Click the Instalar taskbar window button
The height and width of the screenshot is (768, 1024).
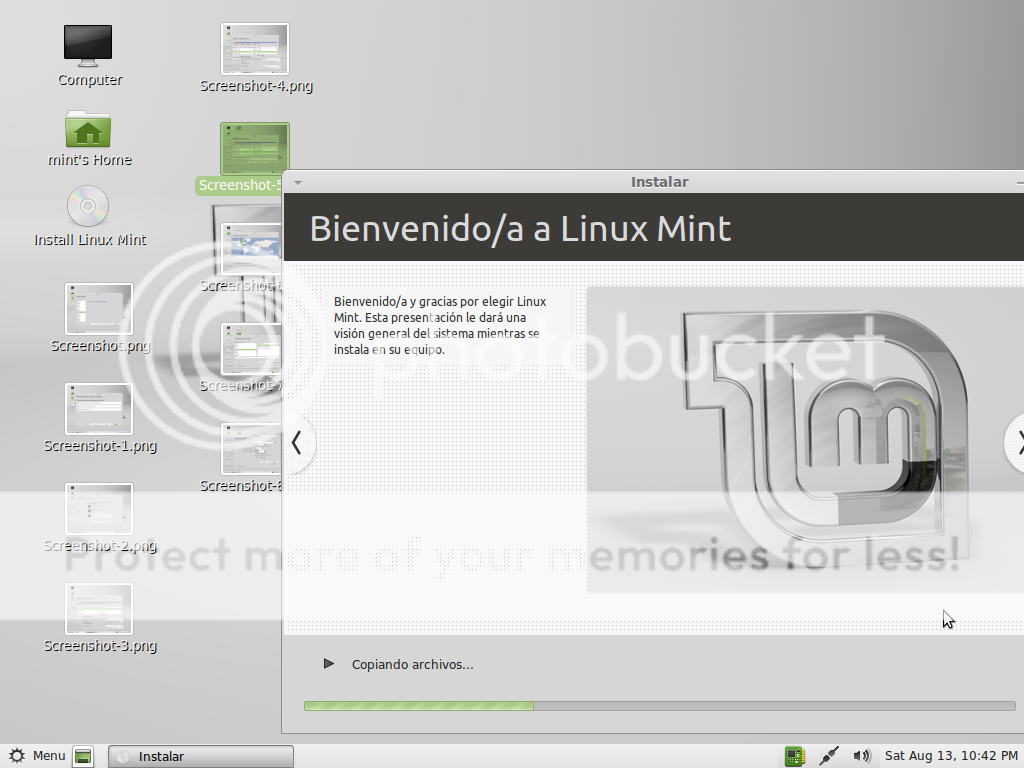click(201, 756)
